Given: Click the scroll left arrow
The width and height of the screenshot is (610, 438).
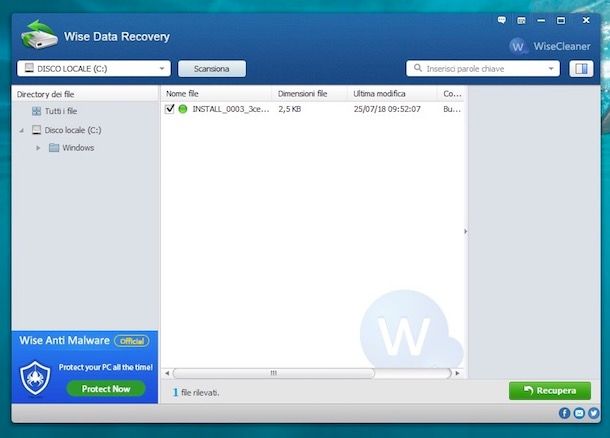Looking at the screenshot, I should pyautogui.click(x=167, y=373).
